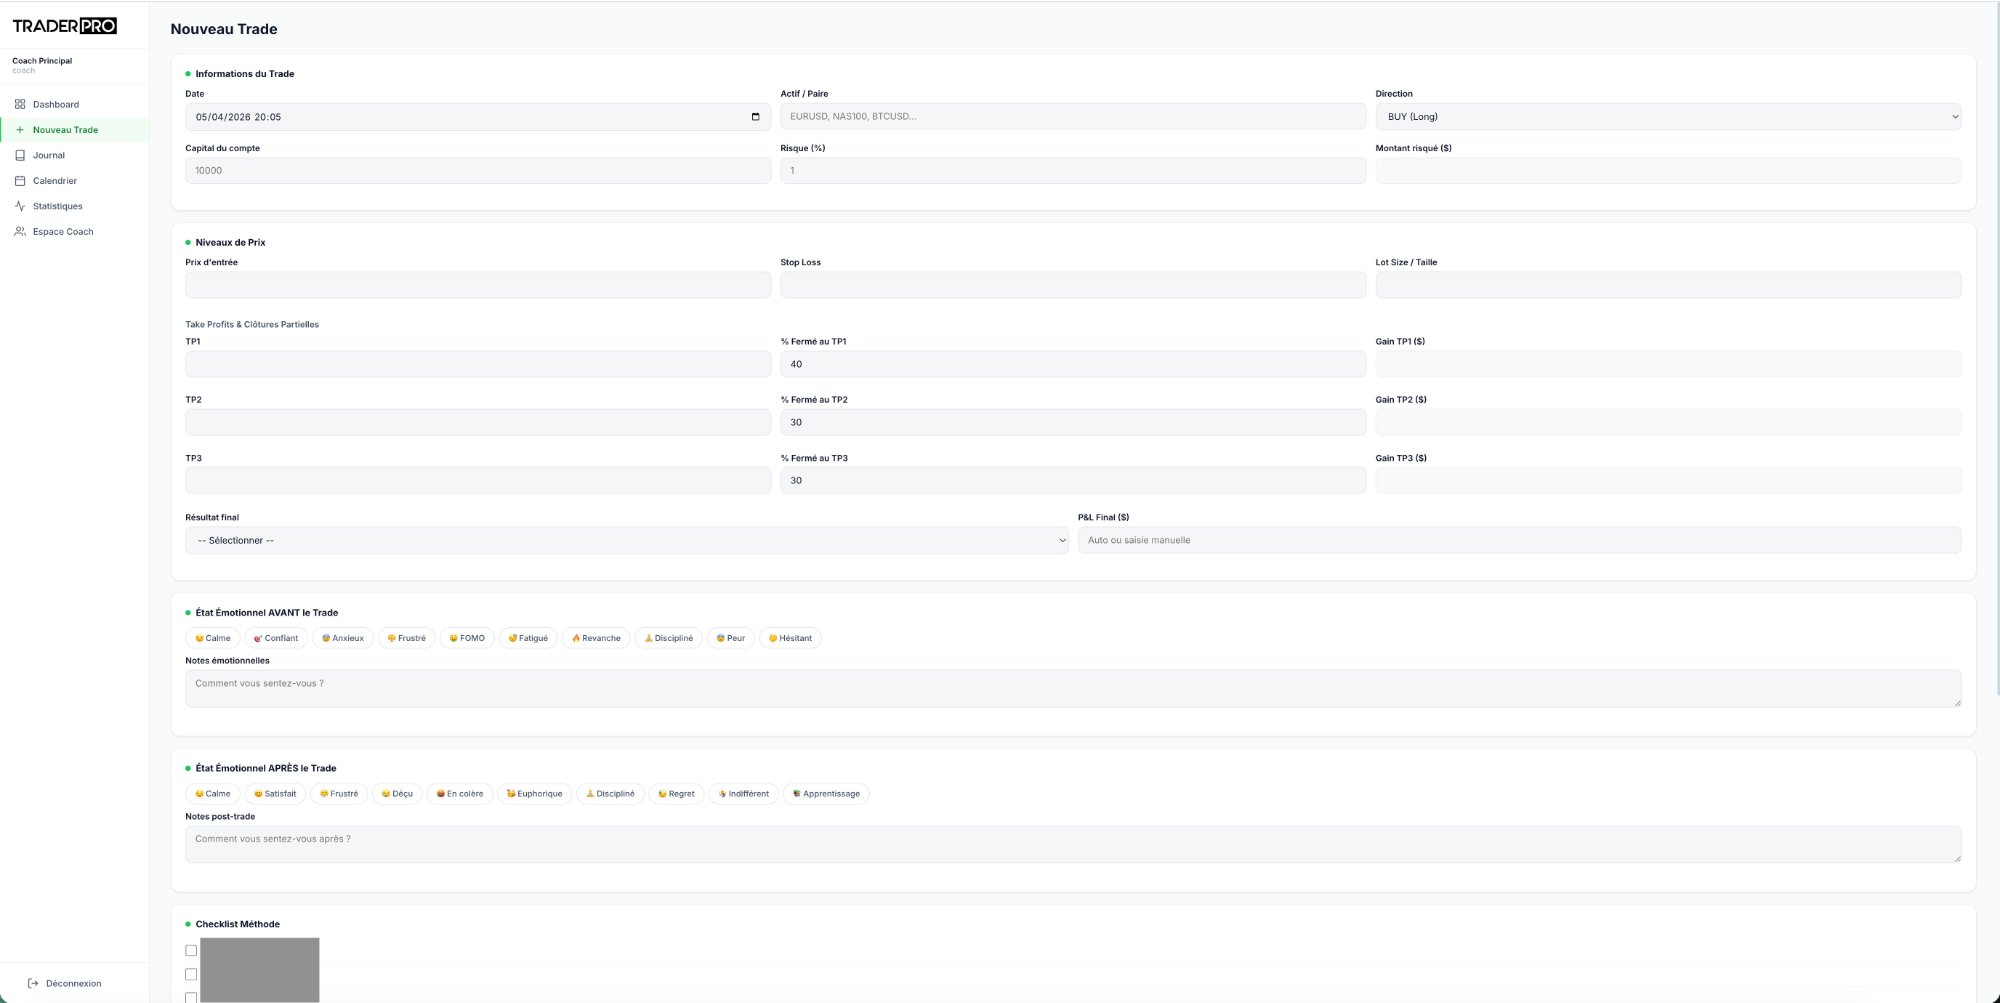The image size is (2000, 1003).
Task: Open the Statistiques activity graph icon
Action: point(20,206)
